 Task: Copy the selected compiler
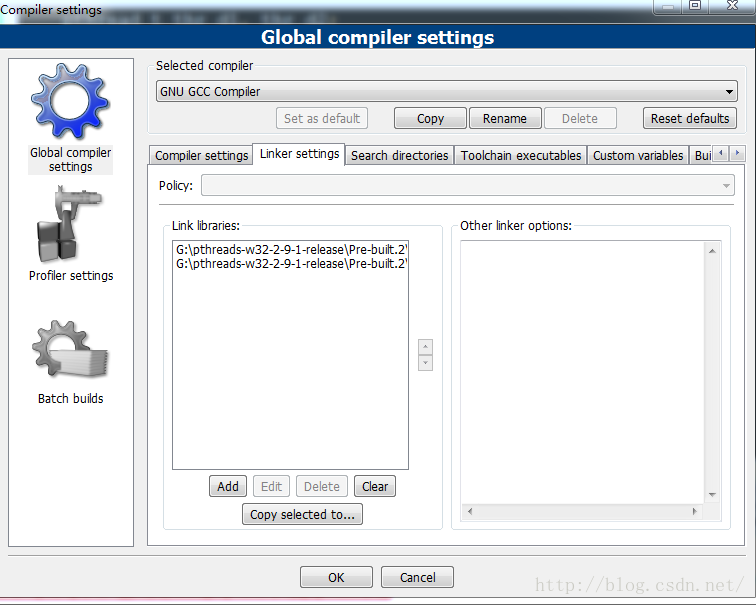click(x=430, y=118)
